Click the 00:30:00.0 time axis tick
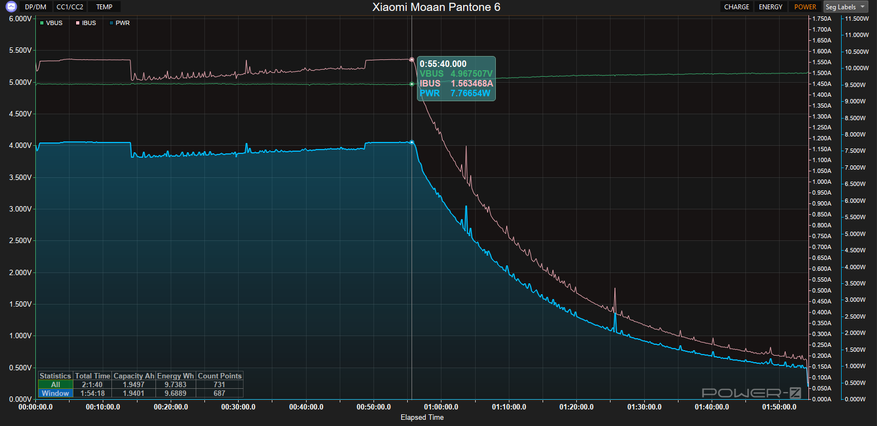The image size is (877, 426). click(239, 408)
